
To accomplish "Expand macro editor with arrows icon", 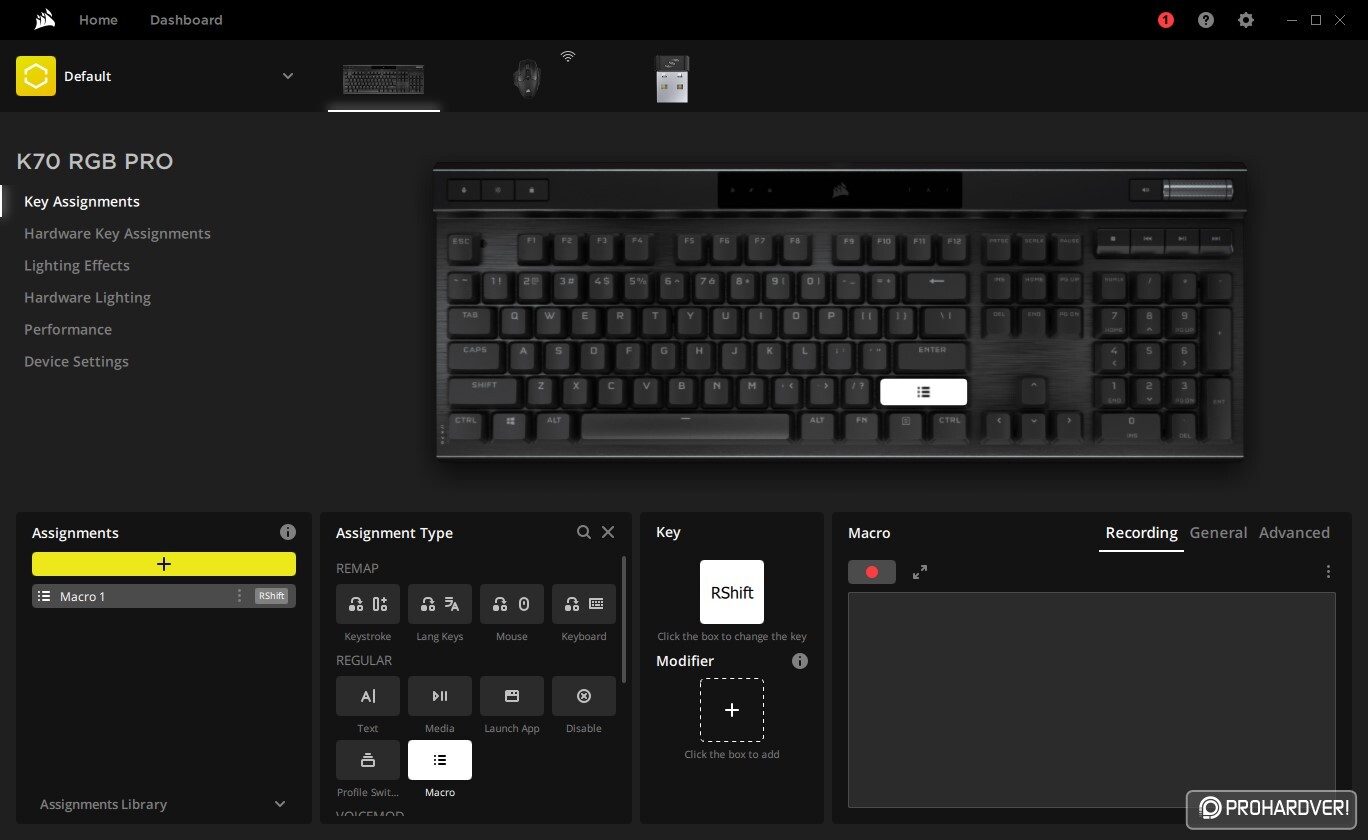I will coord(920,572).
